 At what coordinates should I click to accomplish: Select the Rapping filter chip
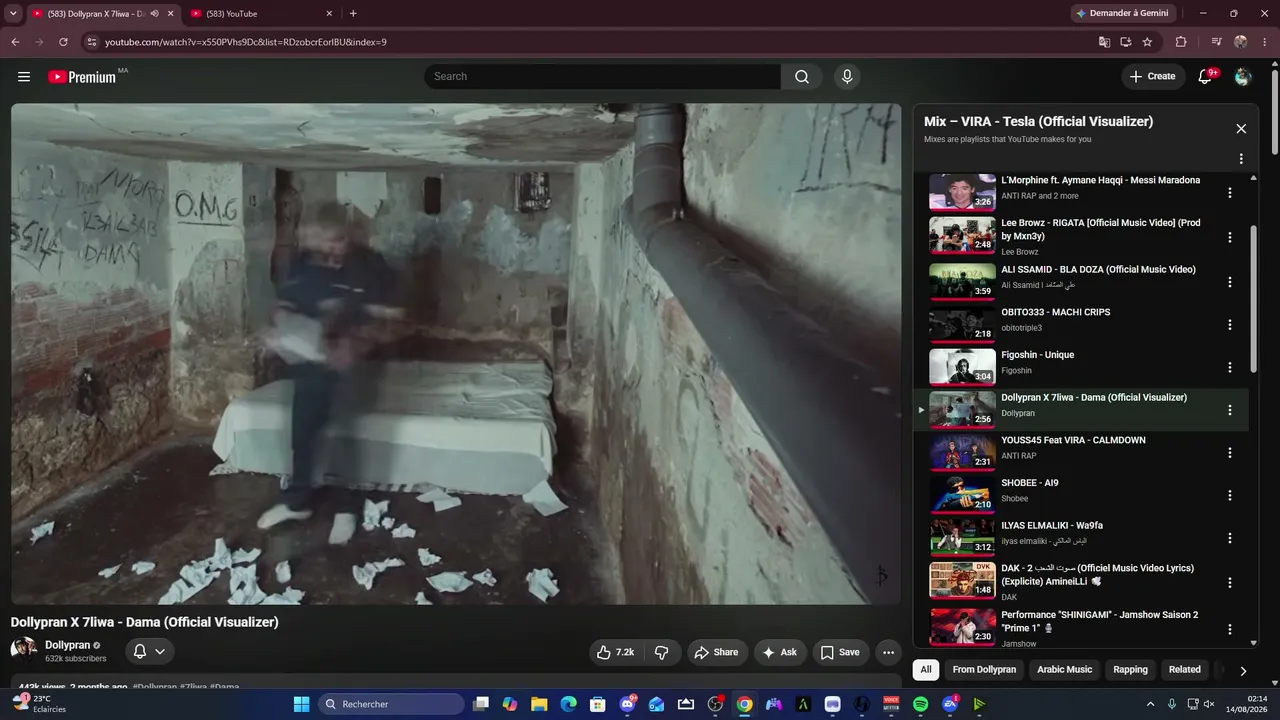pos(1130,670)
